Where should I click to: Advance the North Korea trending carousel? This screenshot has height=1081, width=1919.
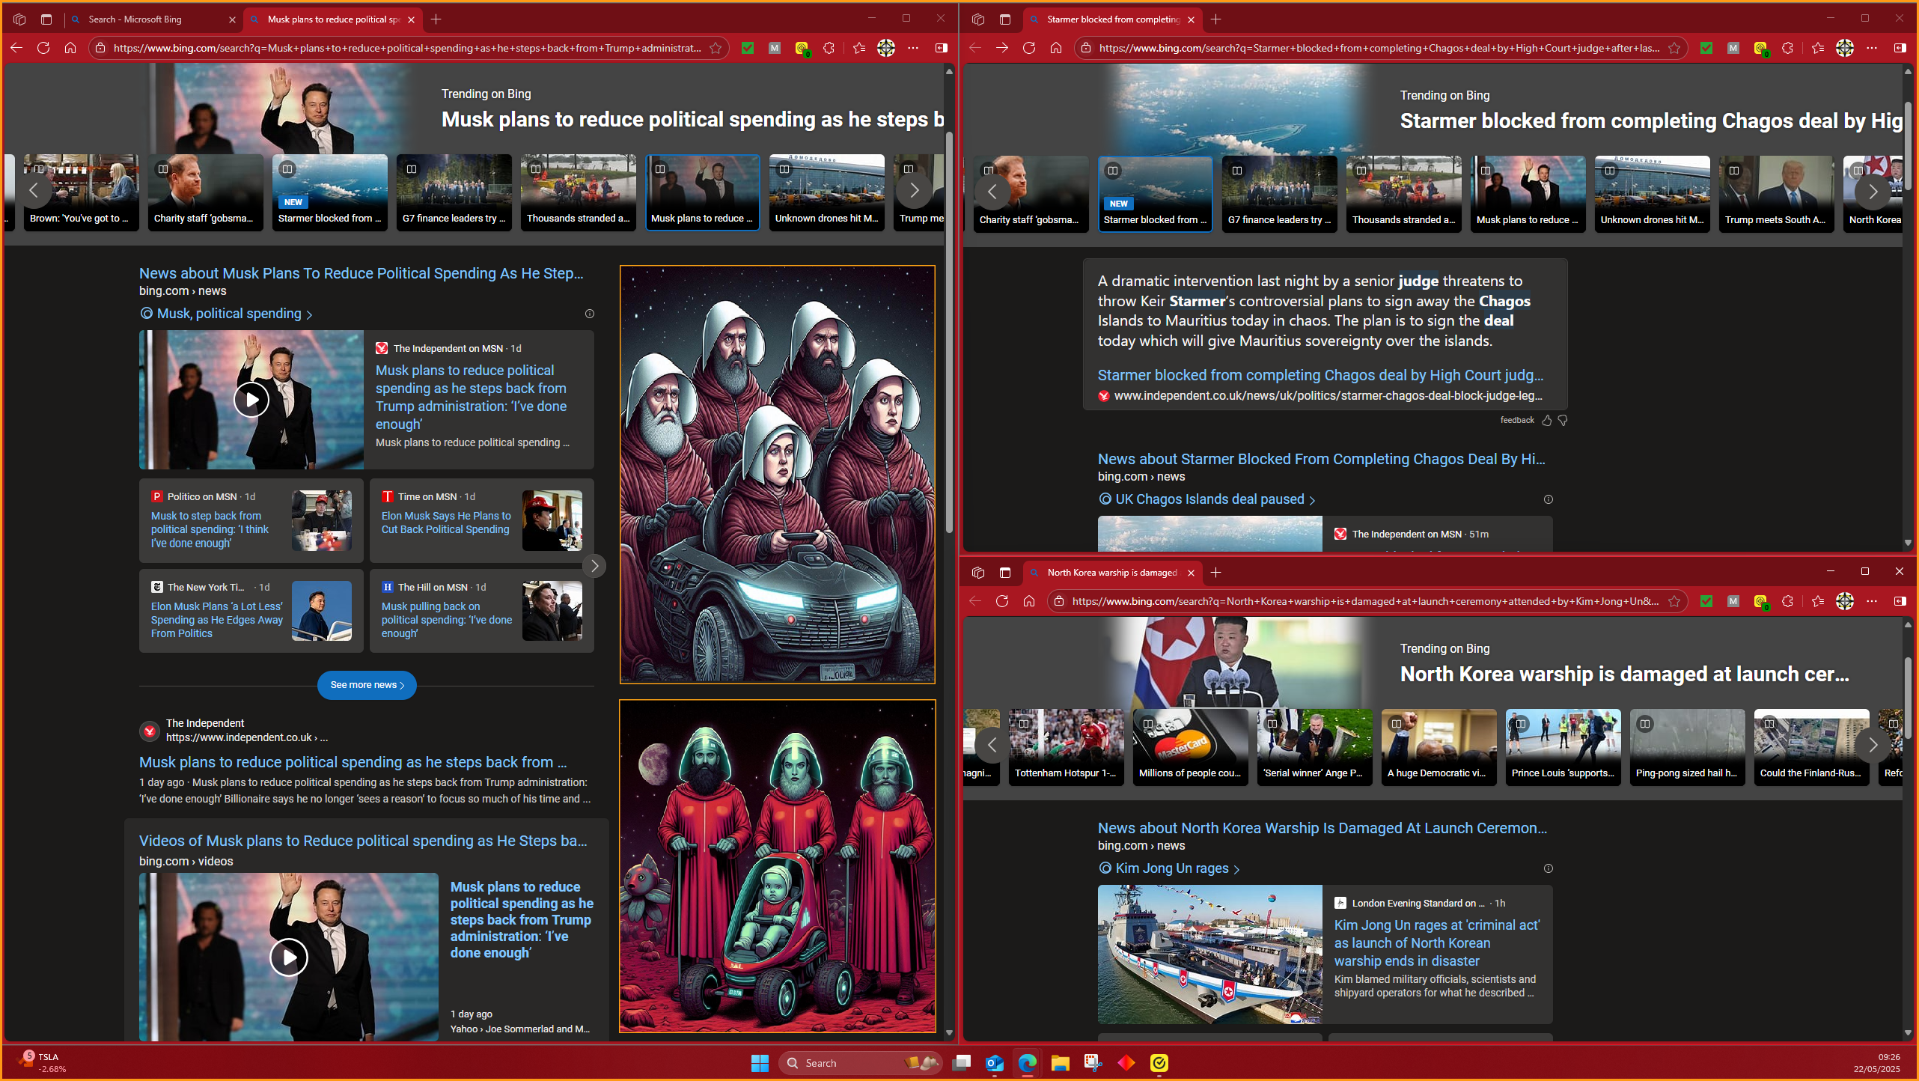point(1873,745)
